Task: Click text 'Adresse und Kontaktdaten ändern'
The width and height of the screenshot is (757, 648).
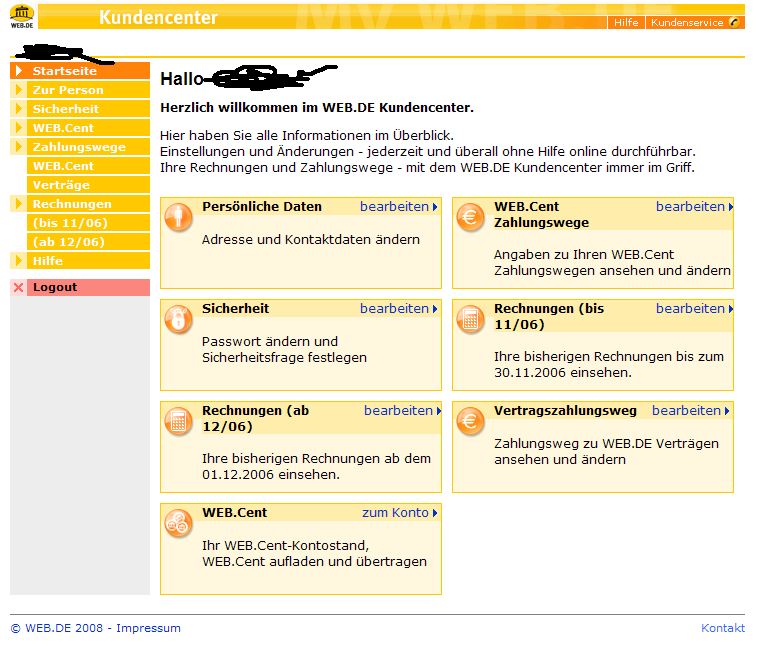Action: [311, 239]
